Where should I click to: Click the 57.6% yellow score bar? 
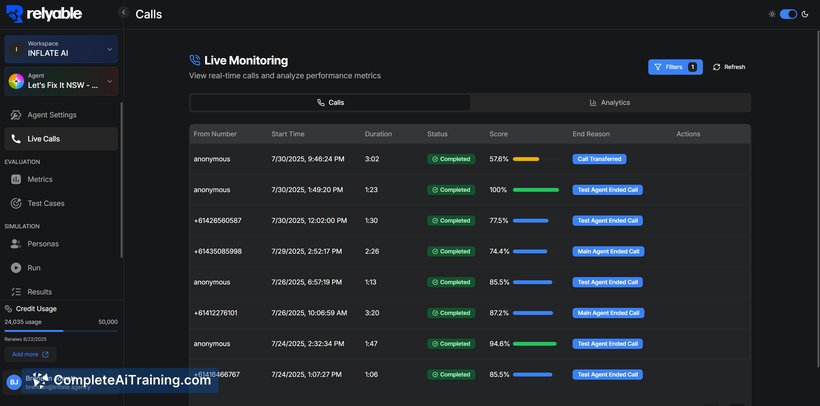(526, 159)
